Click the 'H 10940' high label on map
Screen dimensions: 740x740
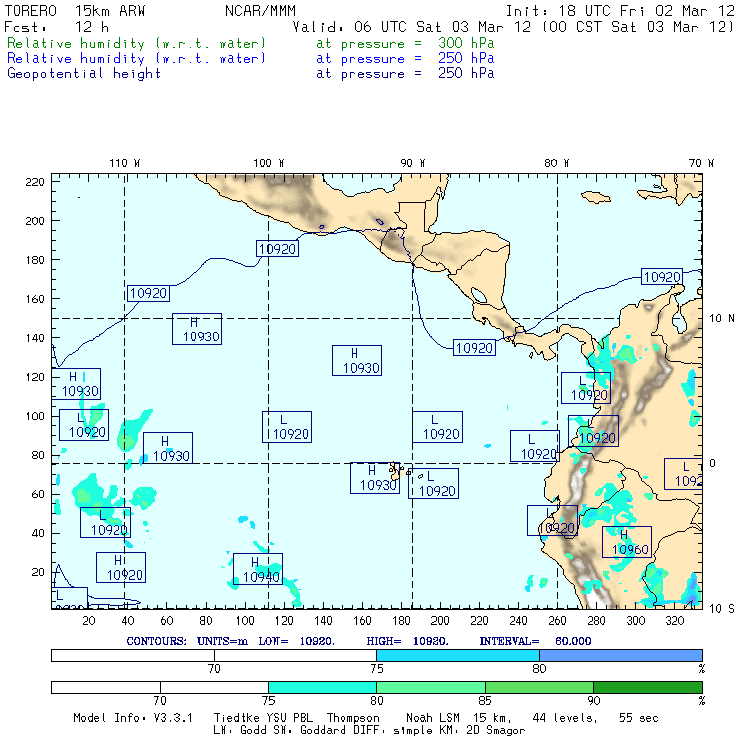click(x=258, y=569)
